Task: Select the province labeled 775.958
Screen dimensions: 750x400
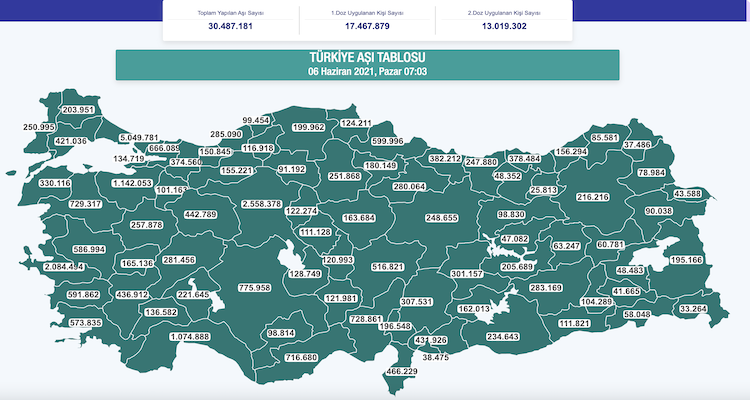Action: pyautogui.click(x=254, y=288)
